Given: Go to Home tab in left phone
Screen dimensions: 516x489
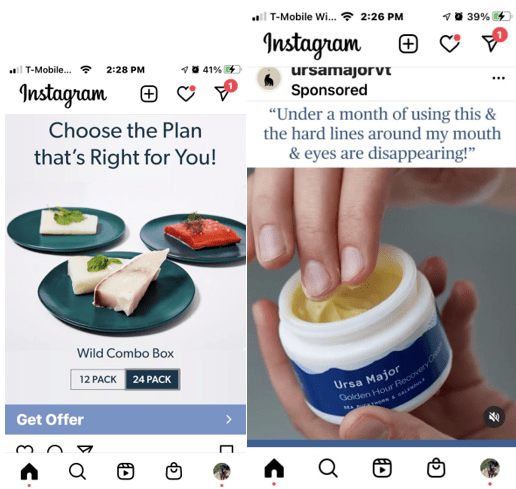Looking at the screenshot, I should click(29, 471).
